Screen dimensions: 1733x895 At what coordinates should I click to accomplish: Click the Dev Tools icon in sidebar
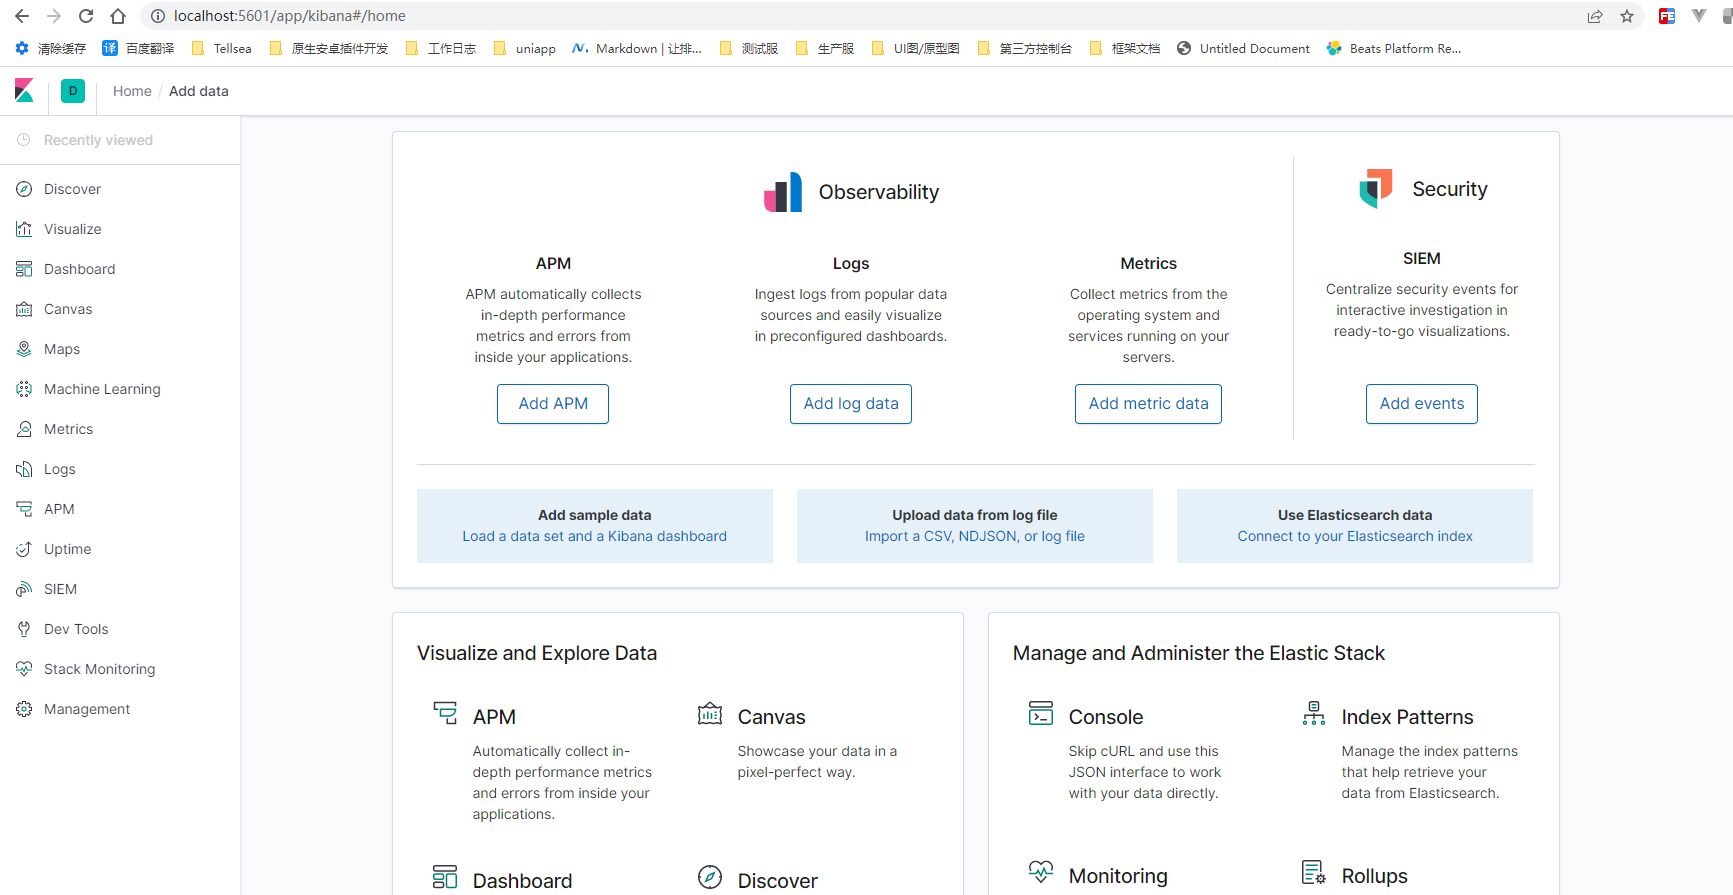(x=24, y=629)
